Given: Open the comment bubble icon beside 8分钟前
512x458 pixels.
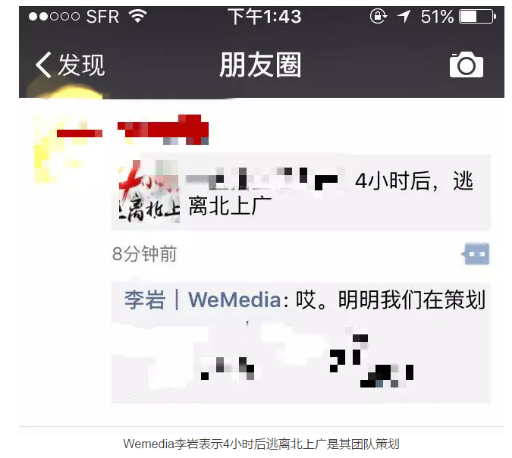Looking at the screenshot, I should click(x=476, y=254).
